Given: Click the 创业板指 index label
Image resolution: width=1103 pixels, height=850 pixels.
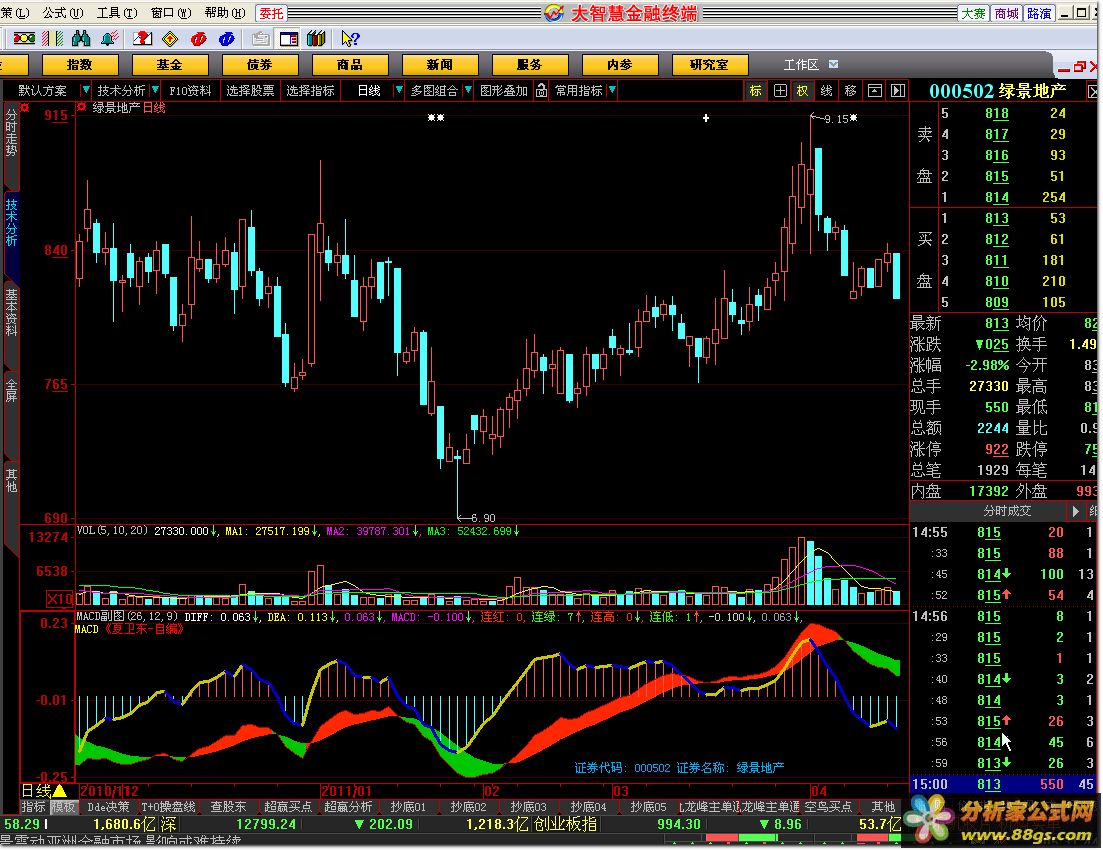Looking at the screenshot, I should 566,823.
